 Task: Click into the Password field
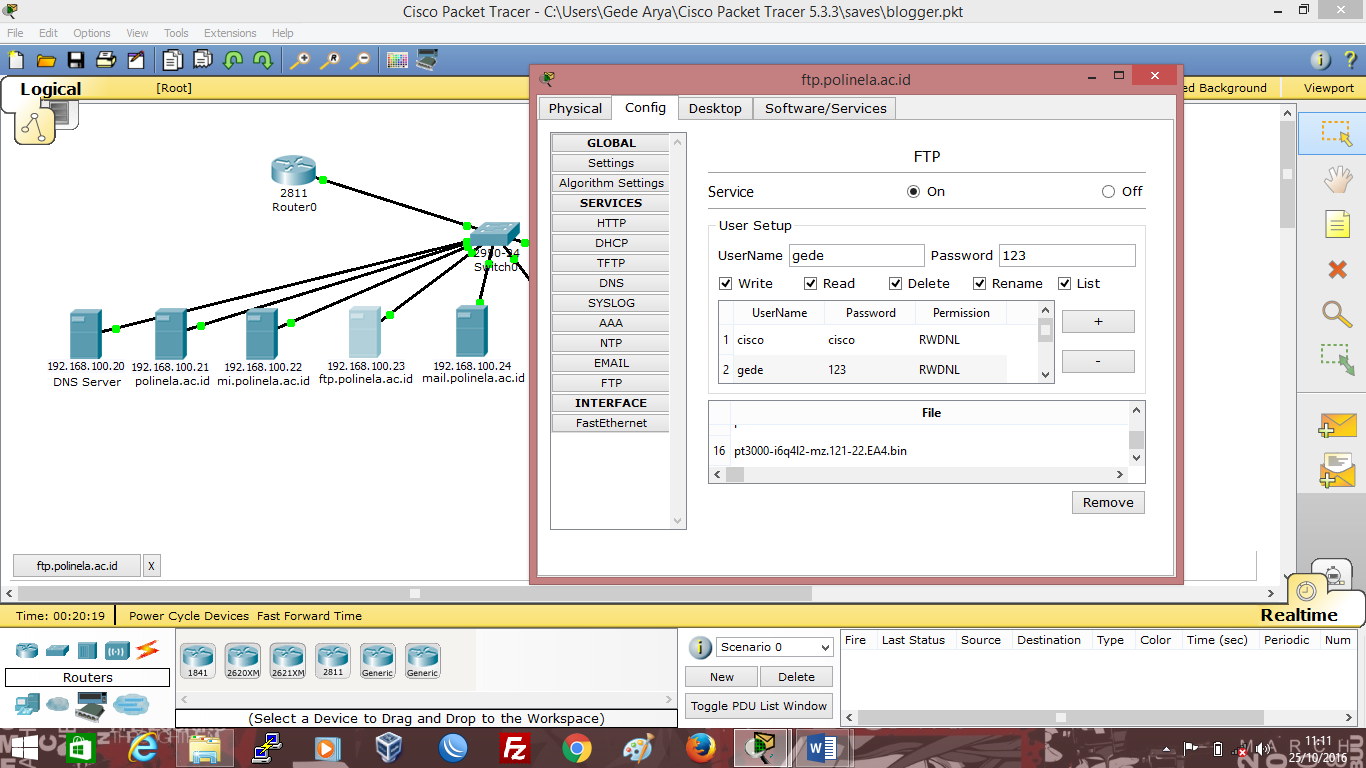(1068, 256)
